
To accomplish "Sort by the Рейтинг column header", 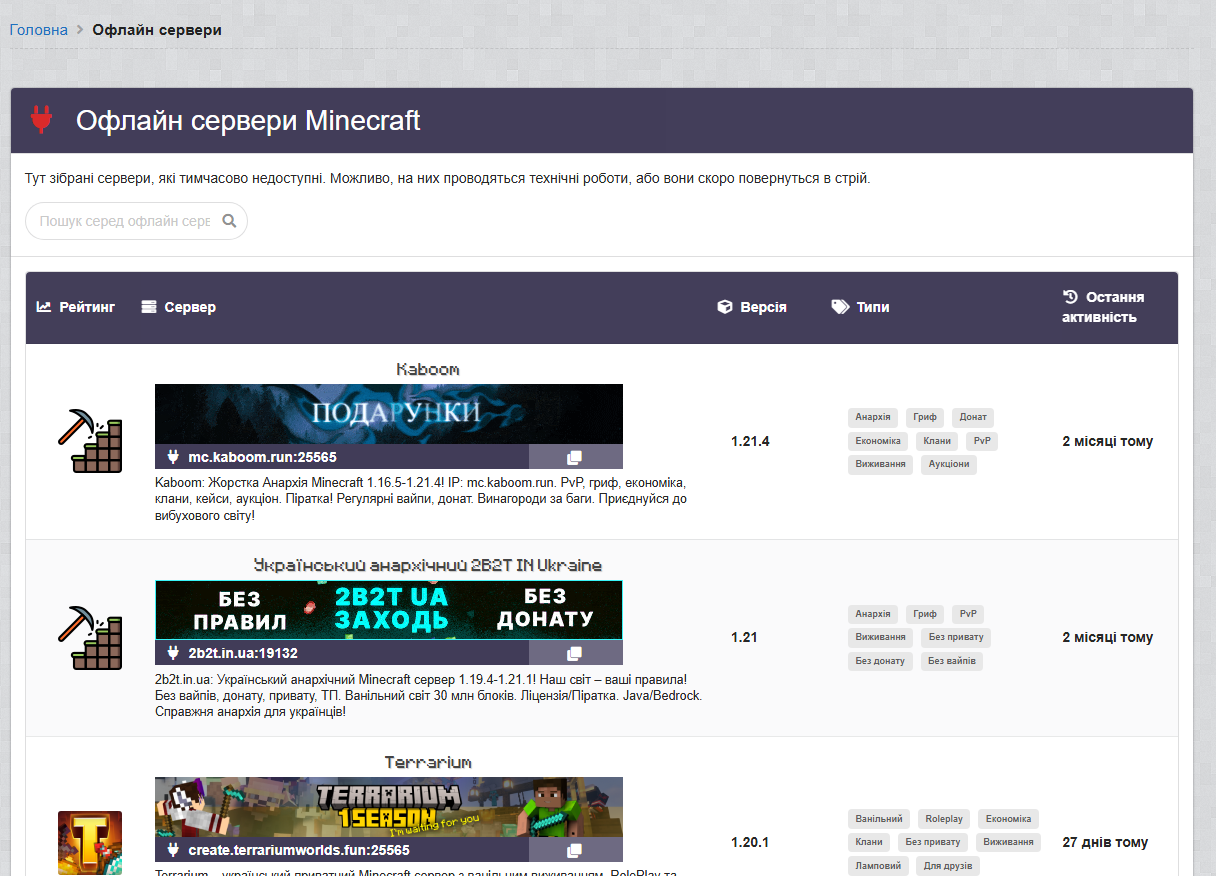I will click(x=76, y=307).
